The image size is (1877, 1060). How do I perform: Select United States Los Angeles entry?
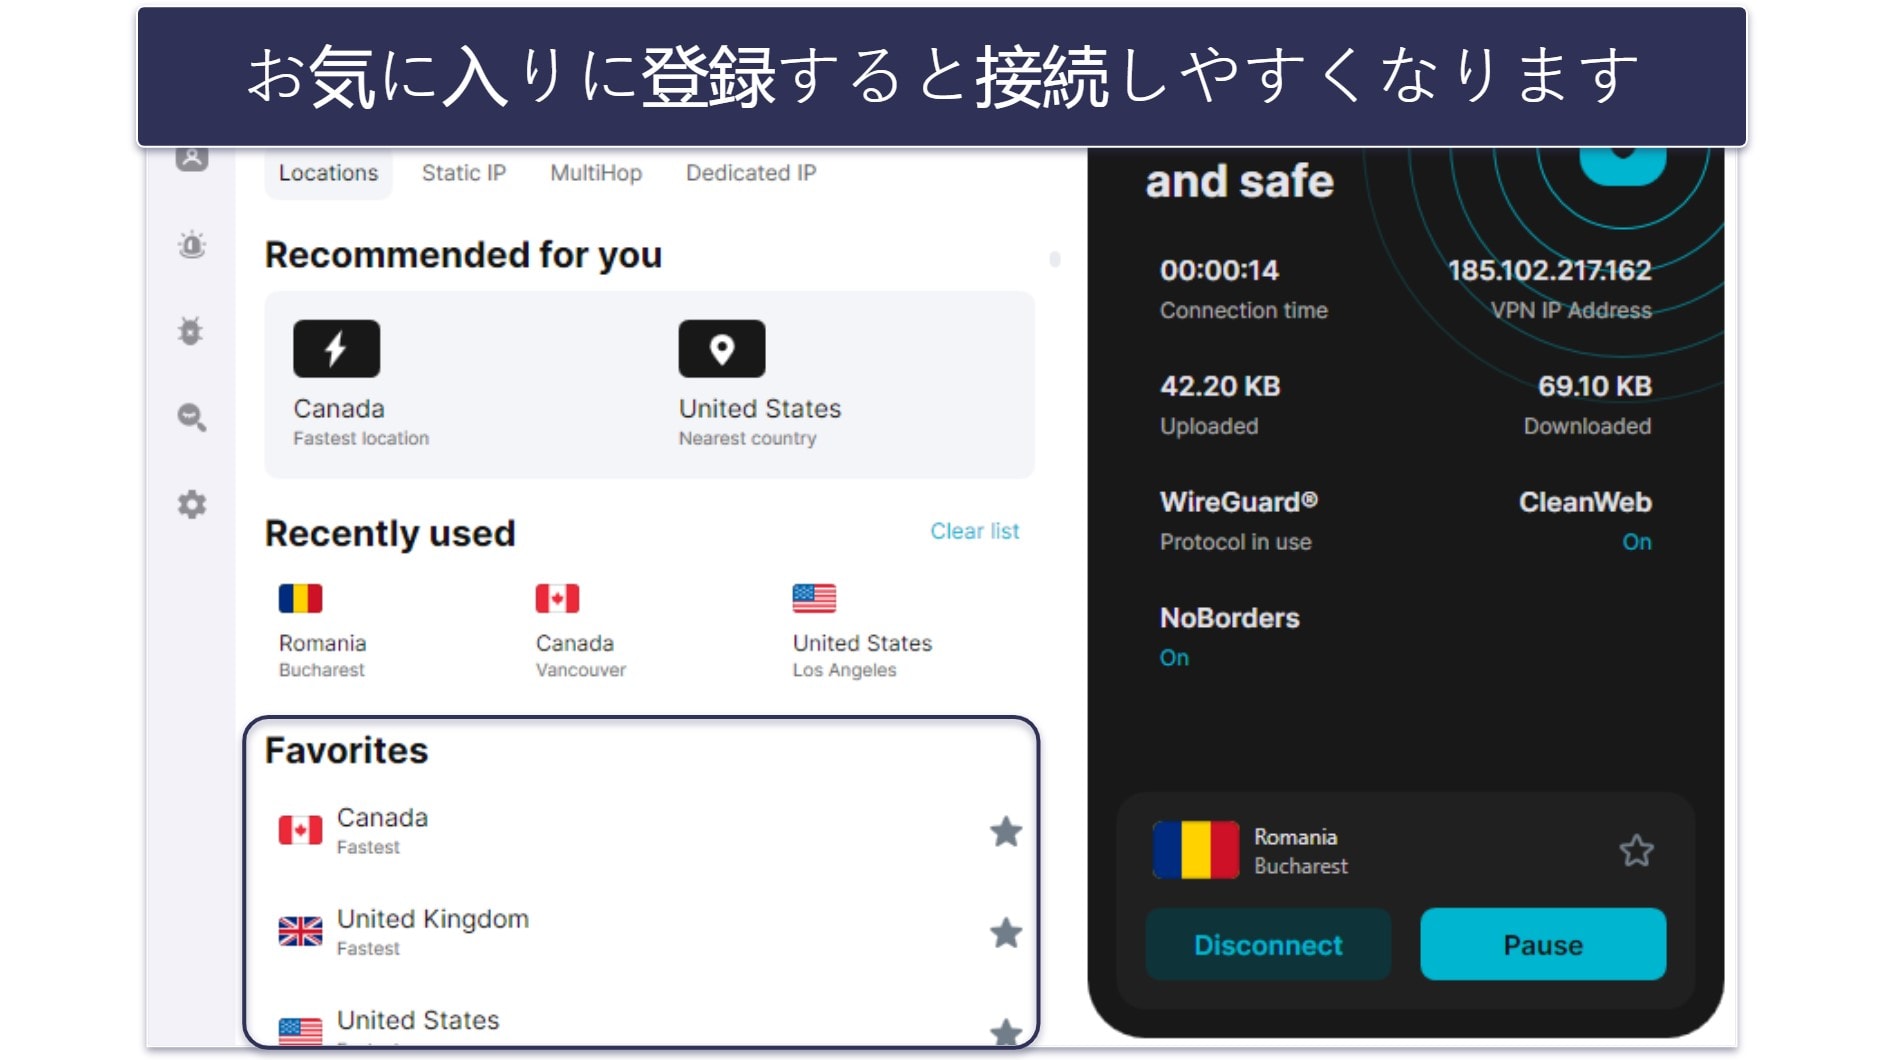(862, 632)
